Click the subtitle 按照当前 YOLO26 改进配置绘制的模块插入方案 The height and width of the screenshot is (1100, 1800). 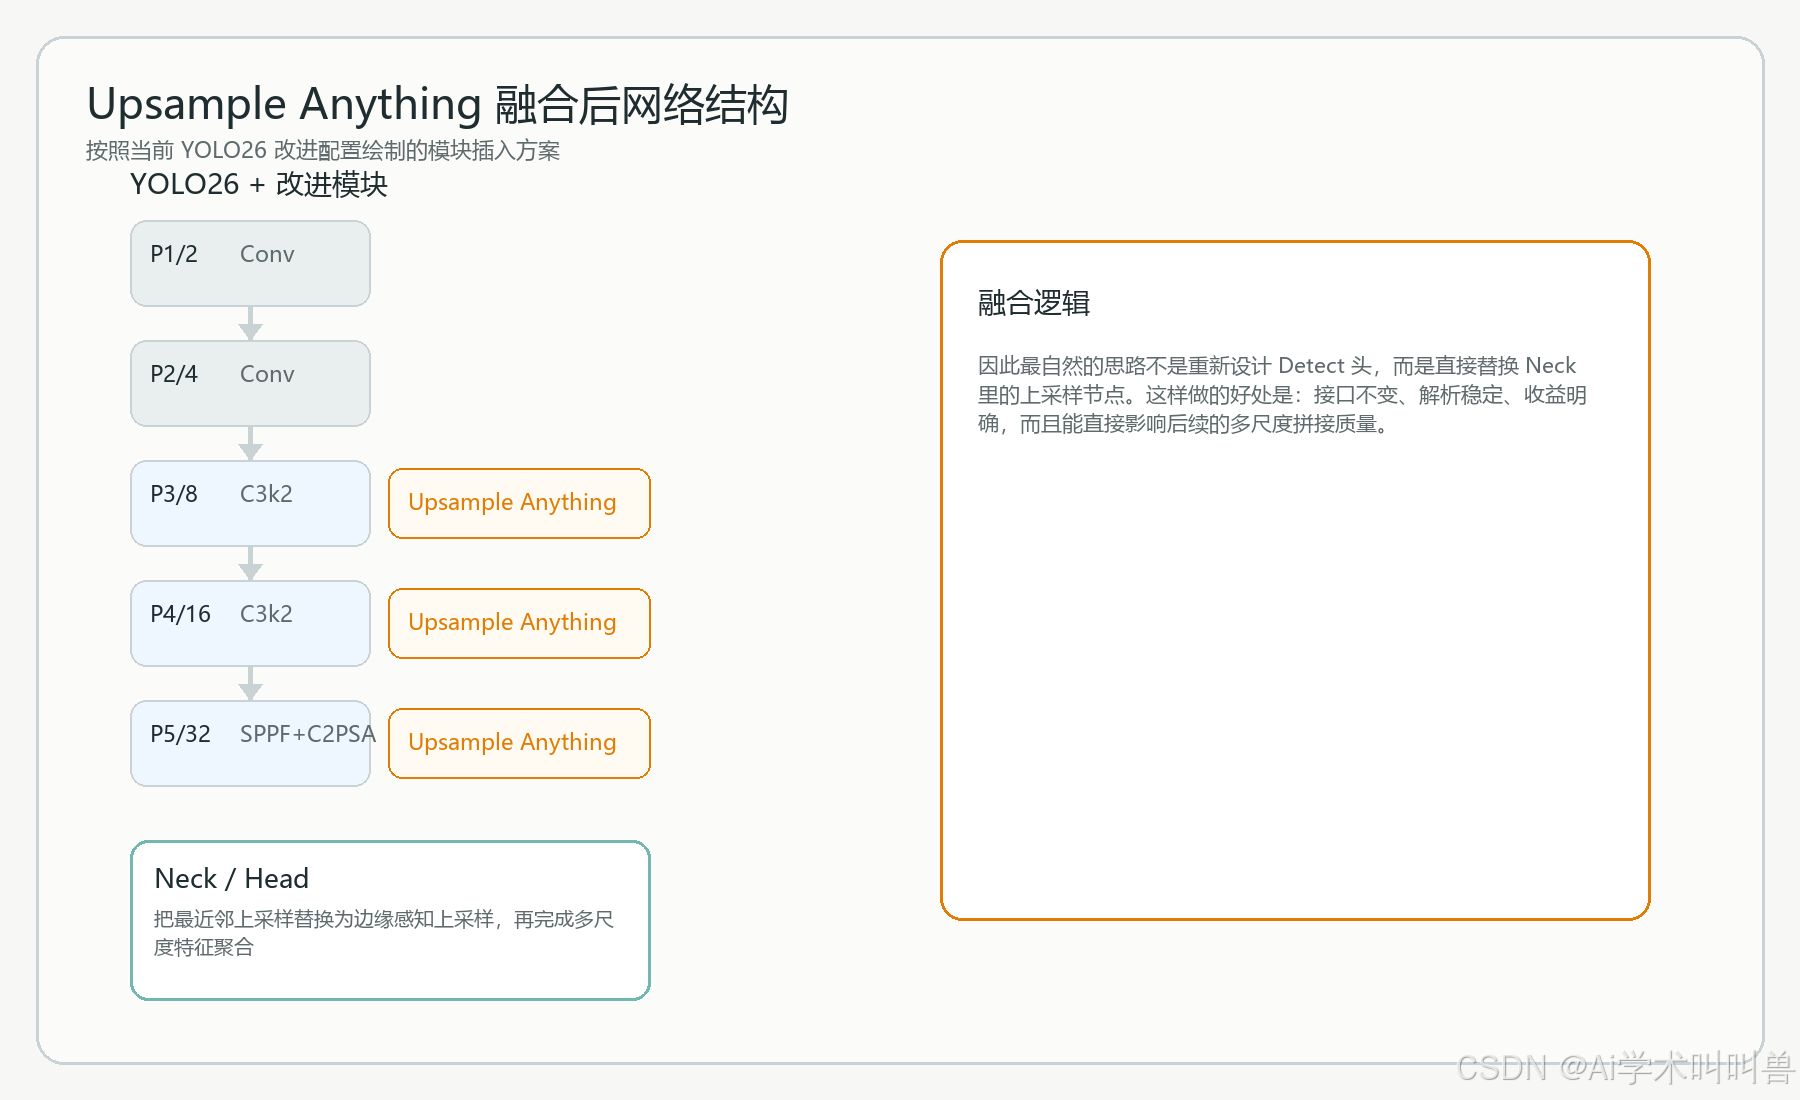(322, 150)
